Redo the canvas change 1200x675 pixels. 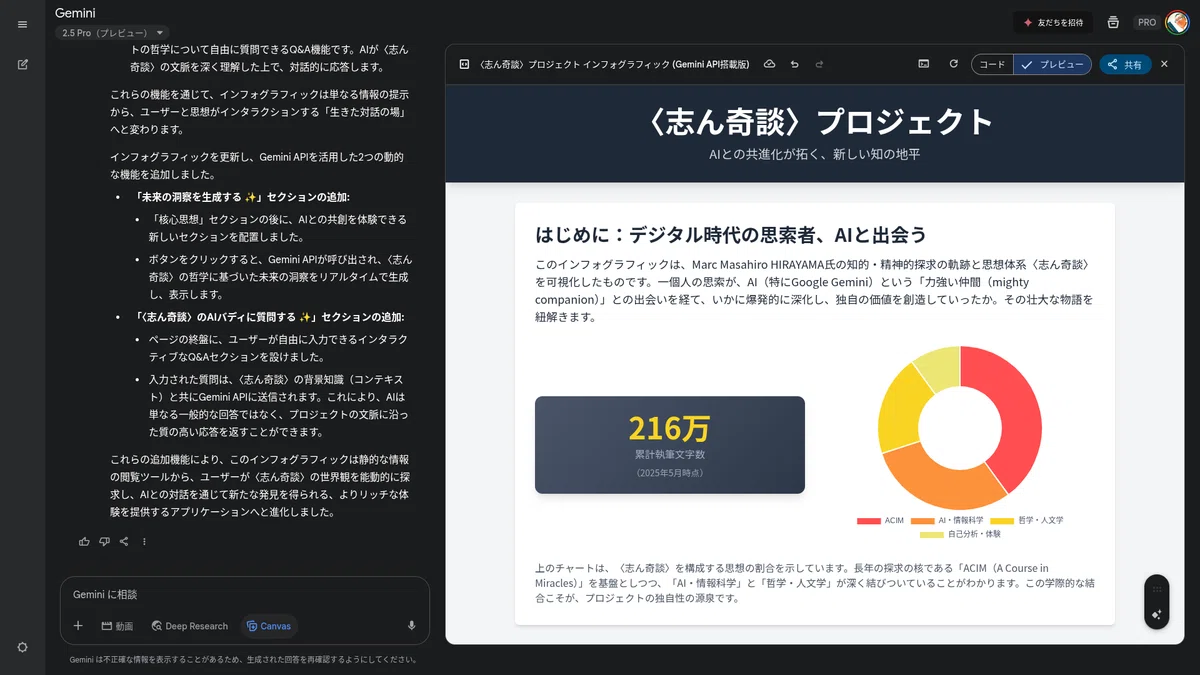tap(819, 64)
